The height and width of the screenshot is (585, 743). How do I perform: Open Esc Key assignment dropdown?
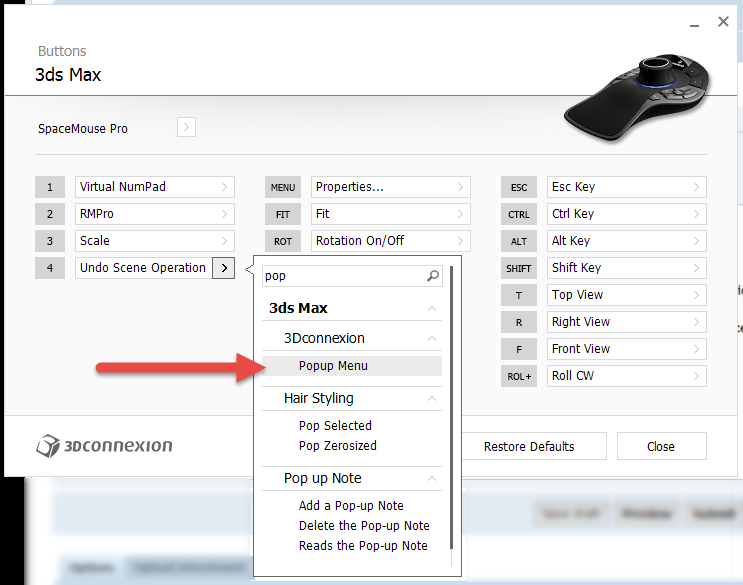[626, 187]
